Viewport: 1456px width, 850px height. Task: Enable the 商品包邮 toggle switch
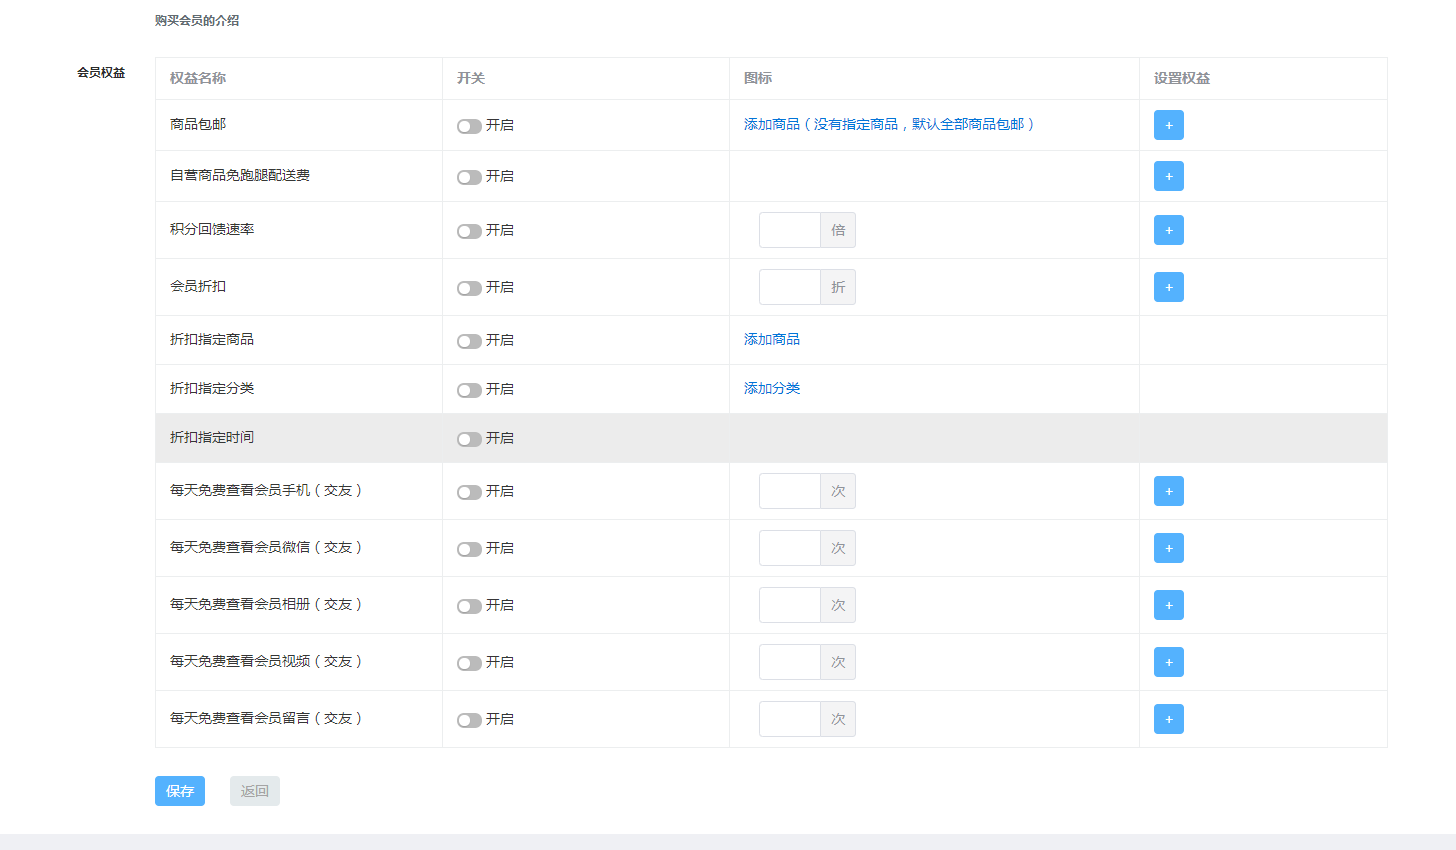469,126
